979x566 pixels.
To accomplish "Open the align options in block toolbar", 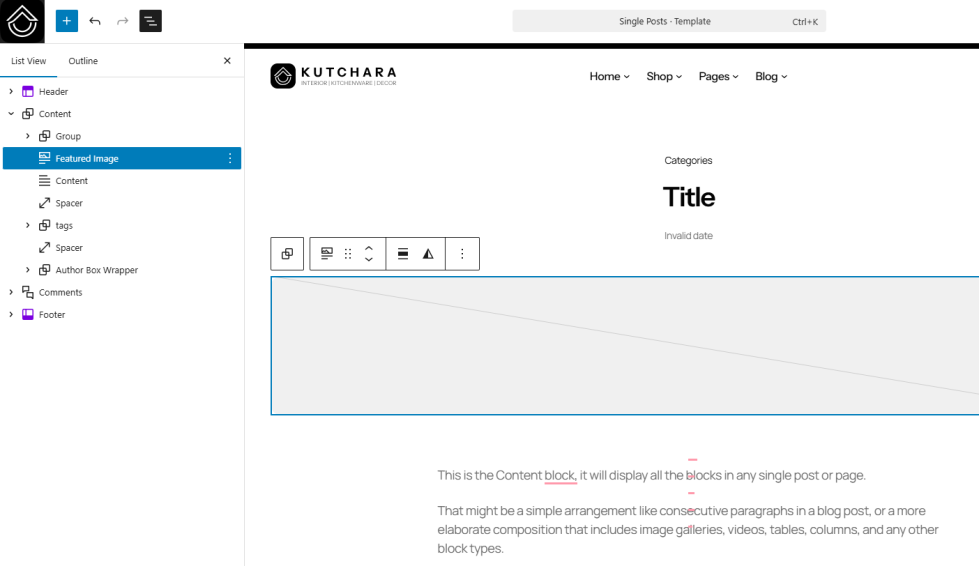I will coord(403,254).
